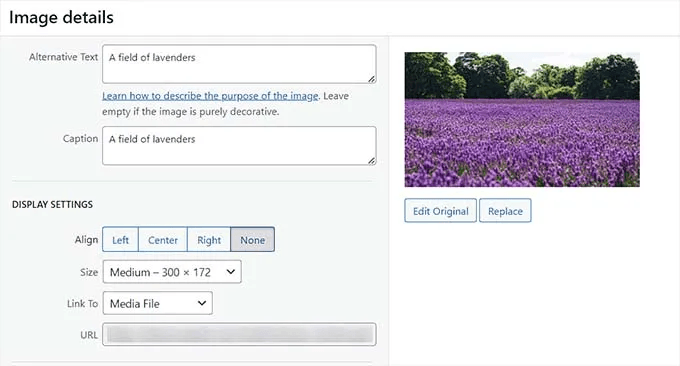
Task: Set alignment to Right
Action: [x=209, y=239]
